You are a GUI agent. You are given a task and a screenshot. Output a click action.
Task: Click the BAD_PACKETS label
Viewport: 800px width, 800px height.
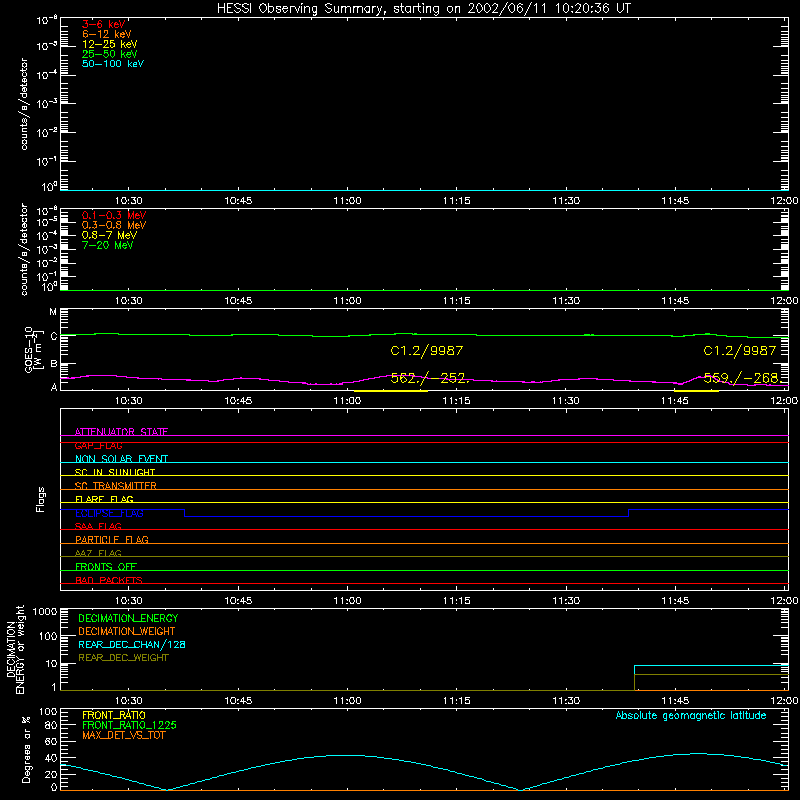(x=109, y=580)
